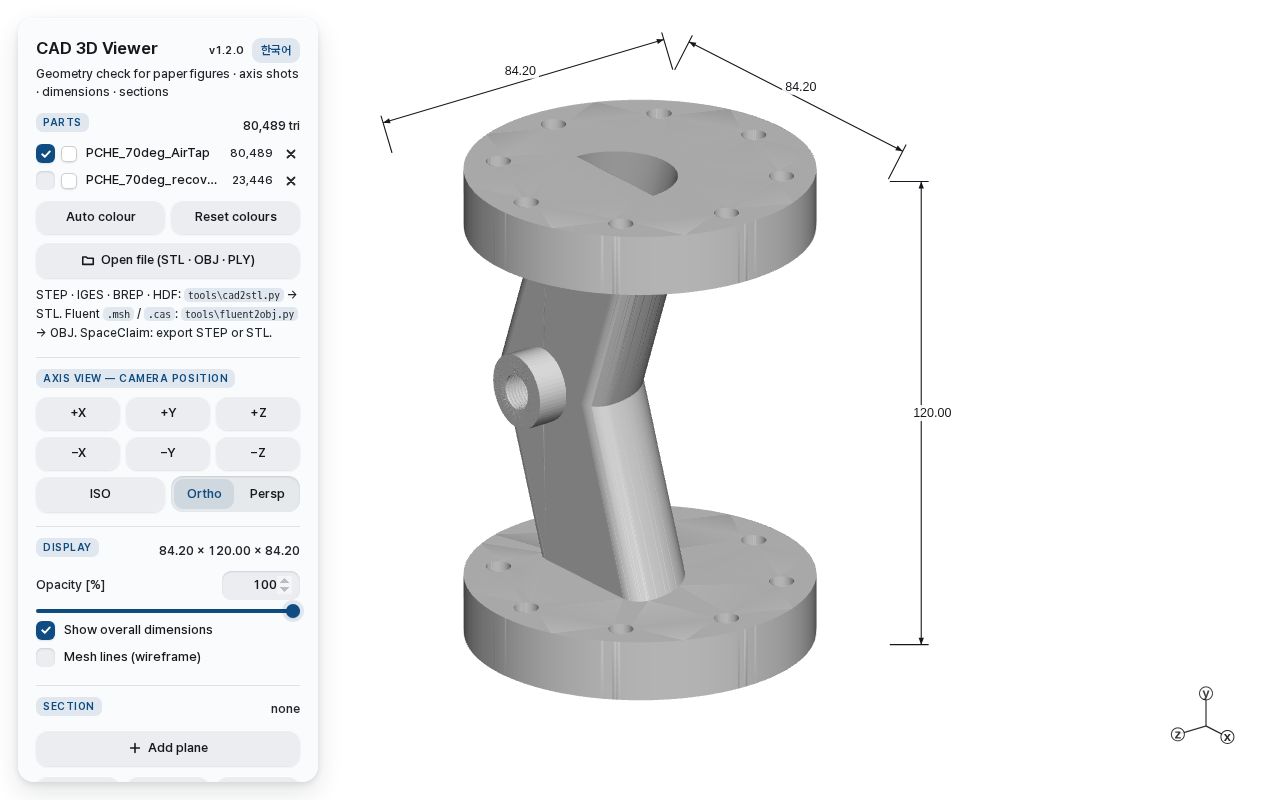
Task: Click the CAD 3D Viewer title
Action: [x=97, y=48]
